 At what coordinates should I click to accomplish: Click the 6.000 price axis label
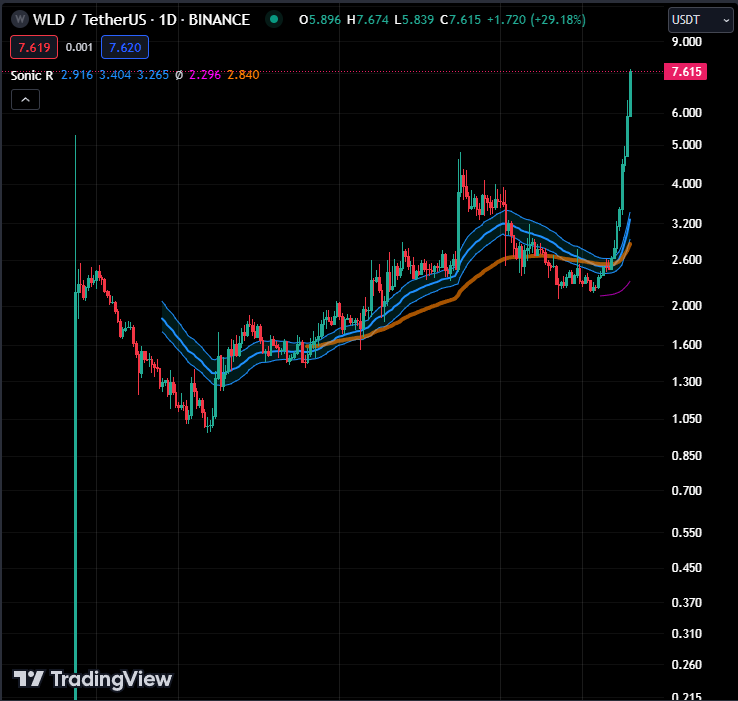point(687,113)
